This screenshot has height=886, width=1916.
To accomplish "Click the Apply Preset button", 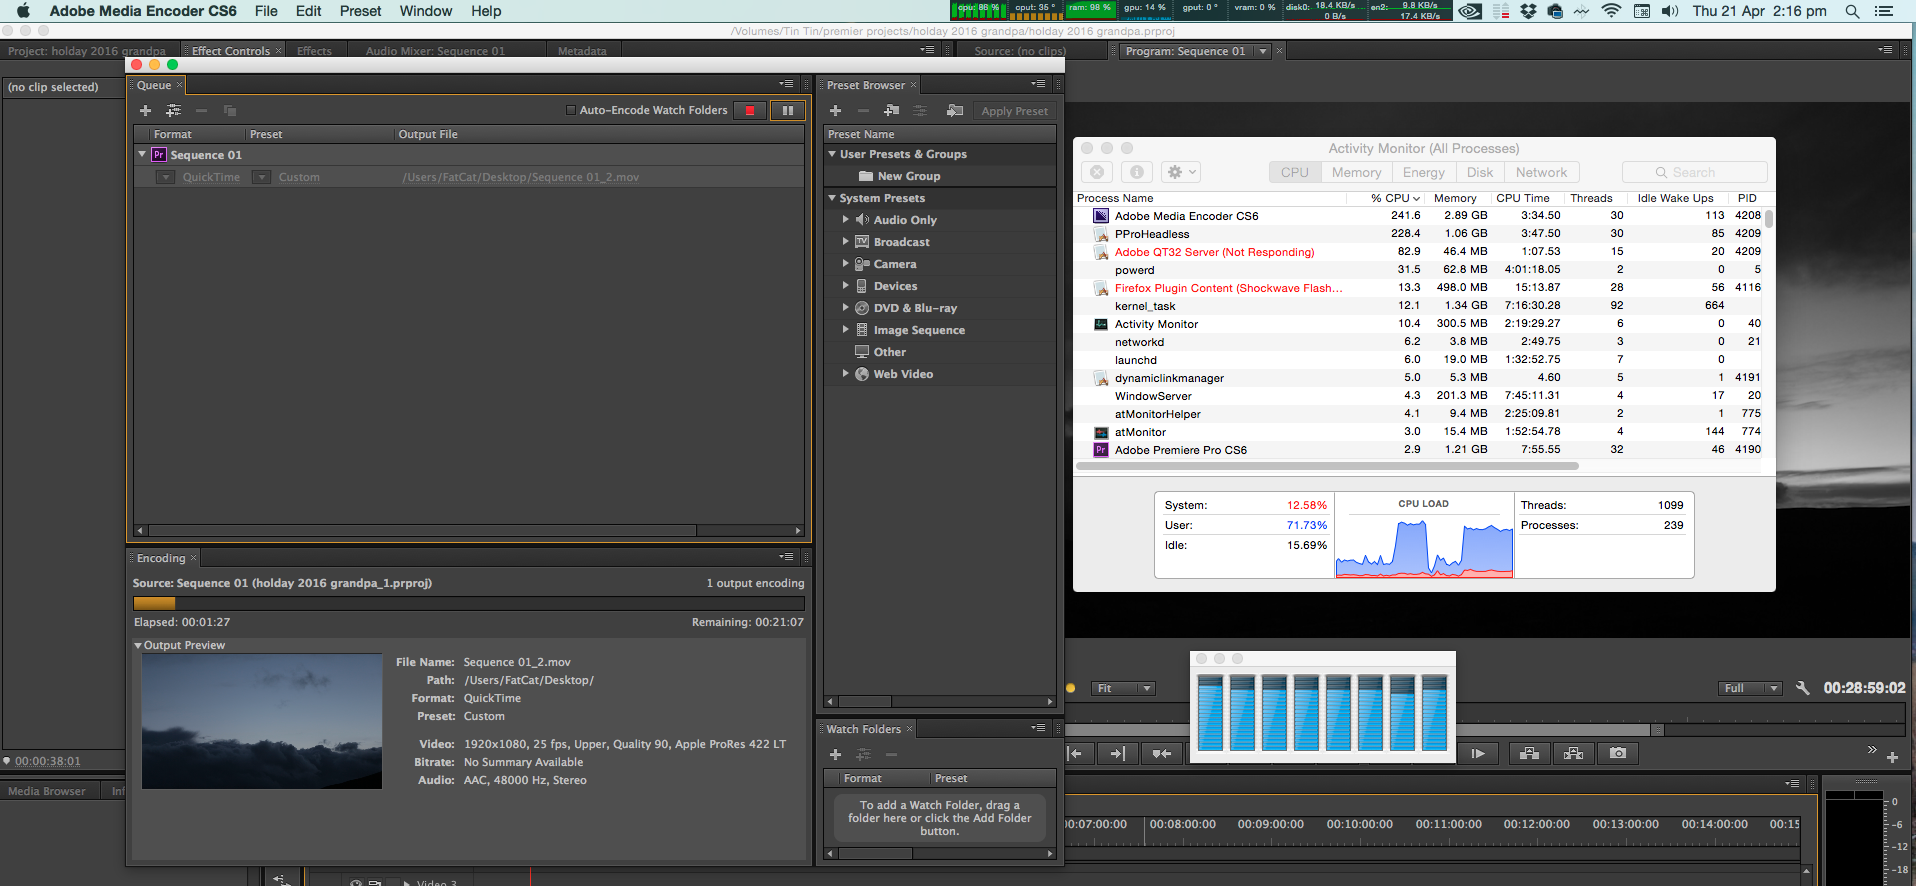I will [x=1014, y=111].
